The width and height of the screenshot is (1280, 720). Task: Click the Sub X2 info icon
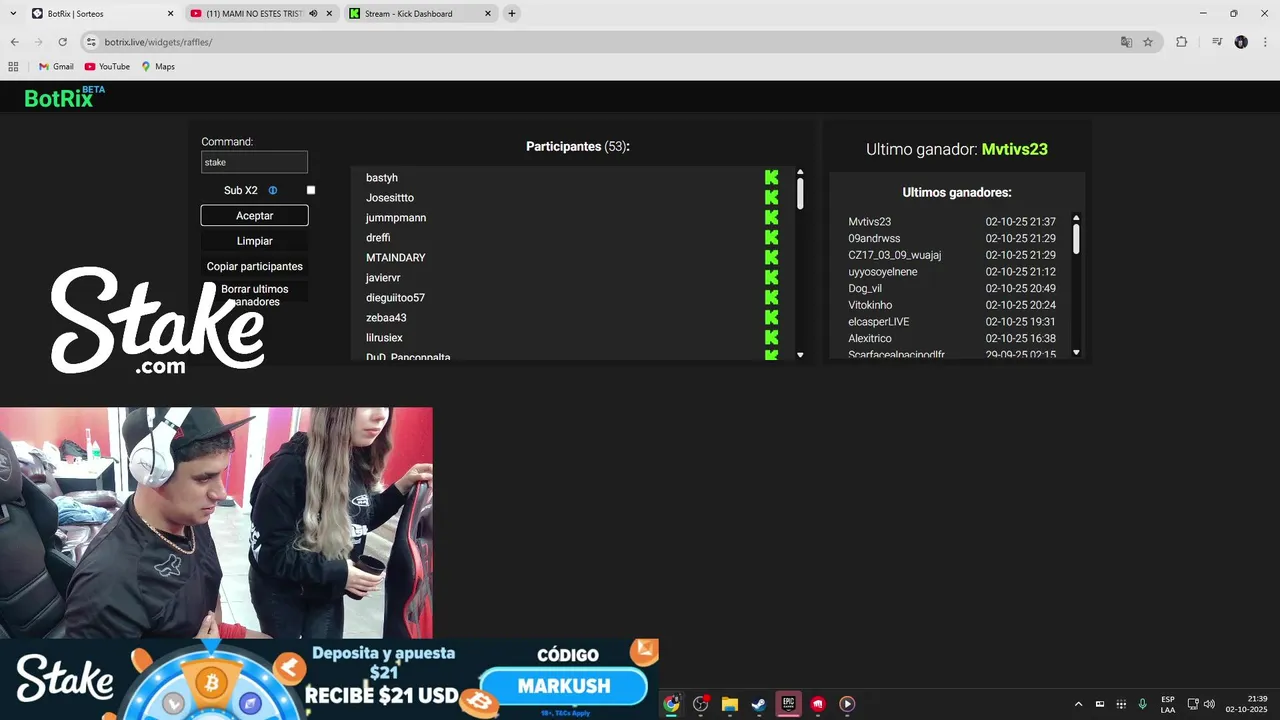pyautogui.click(x=272, y=190)
